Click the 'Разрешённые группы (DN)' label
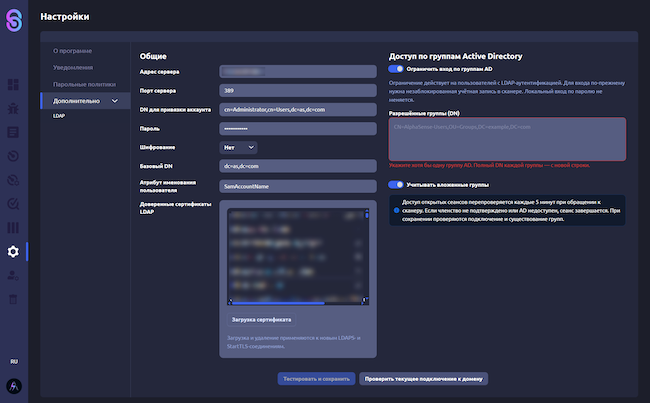 coord(424,113)
